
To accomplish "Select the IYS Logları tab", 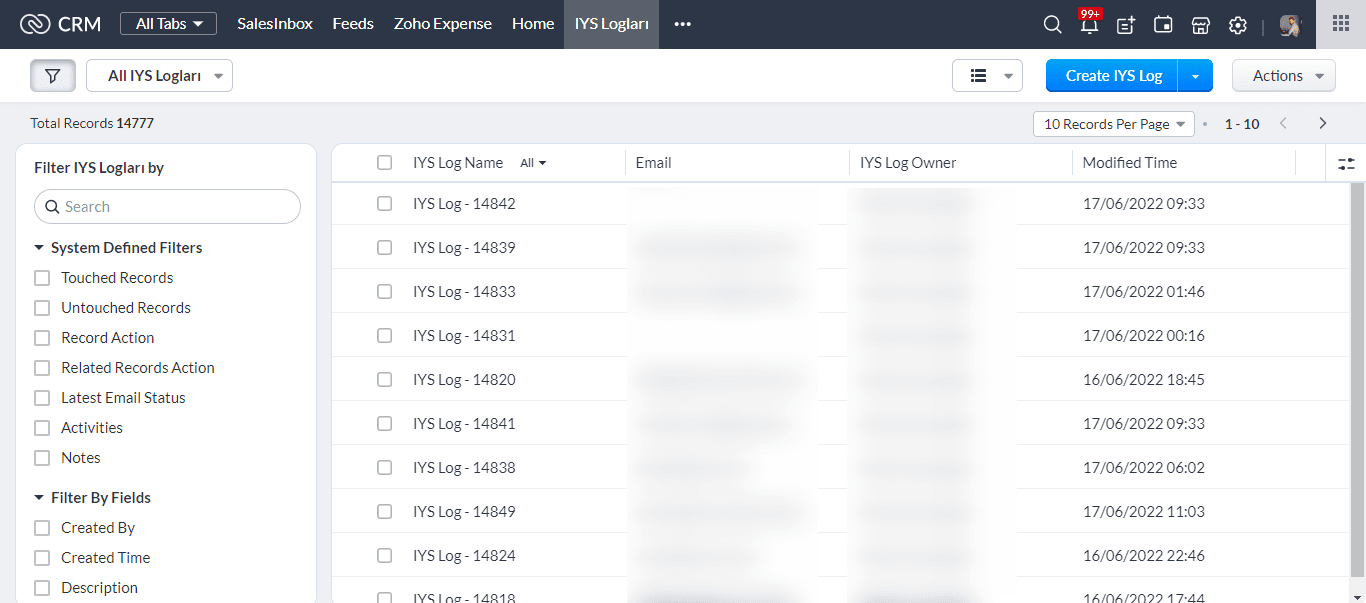I will point(612,24).
